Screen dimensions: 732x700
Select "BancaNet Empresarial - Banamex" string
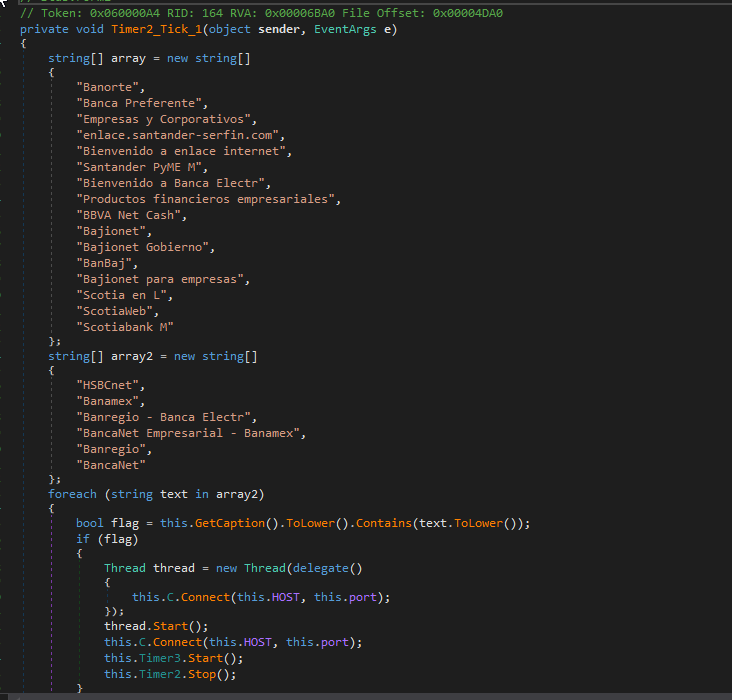point(188,433)
